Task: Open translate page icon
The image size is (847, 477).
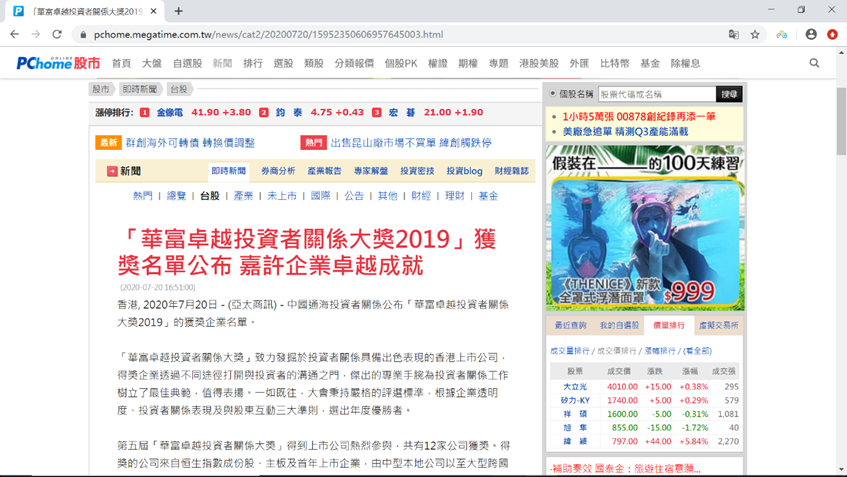Action: [x=734, y=34]
